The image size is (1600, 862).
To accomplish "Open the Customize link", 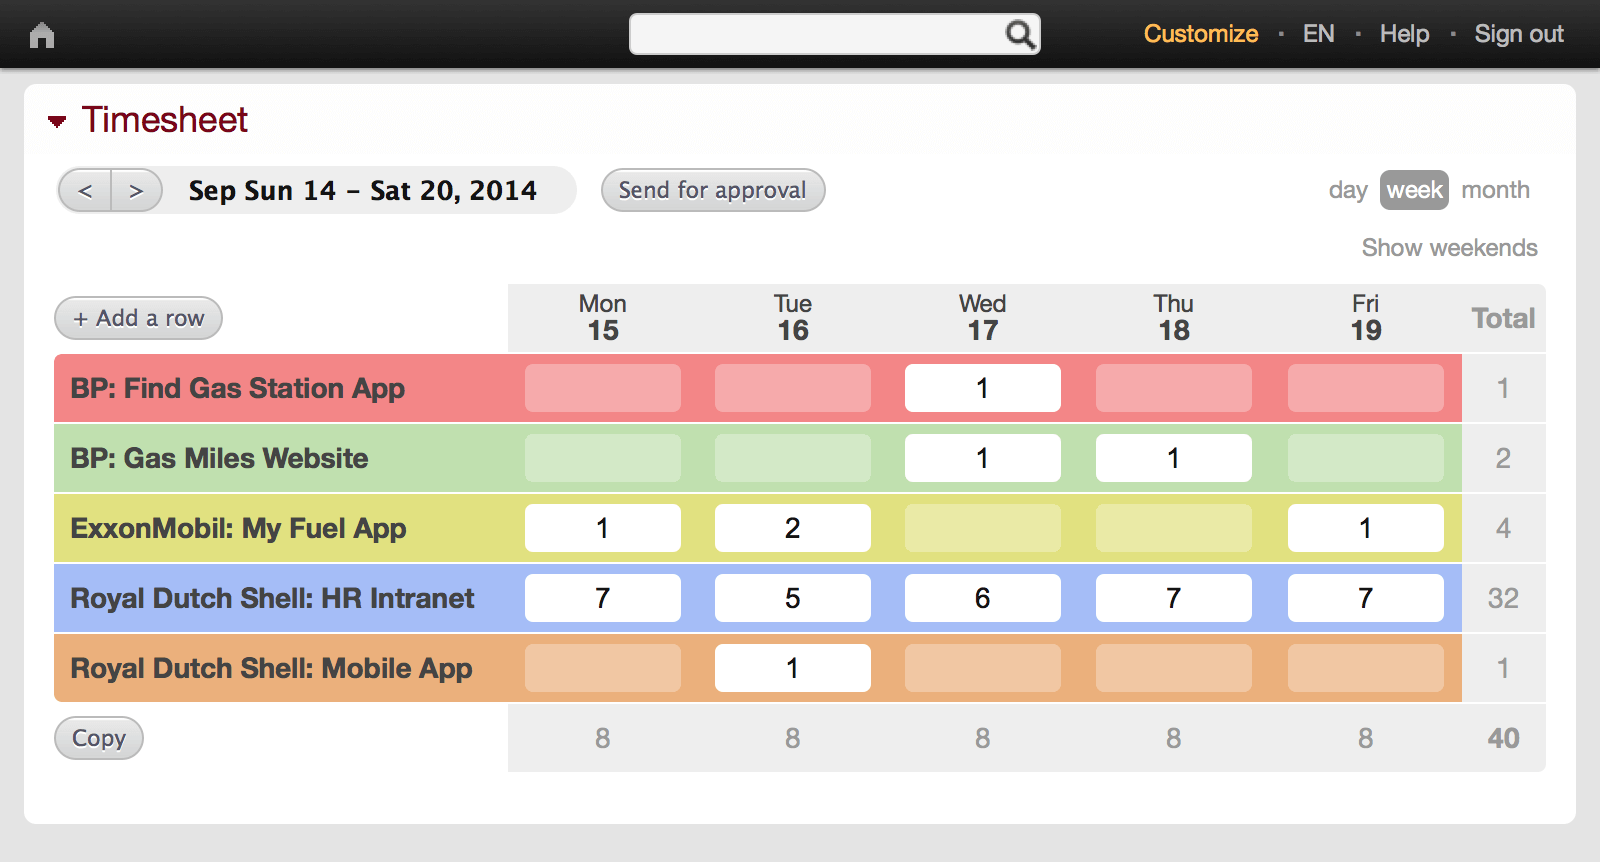I will 1200,34.
